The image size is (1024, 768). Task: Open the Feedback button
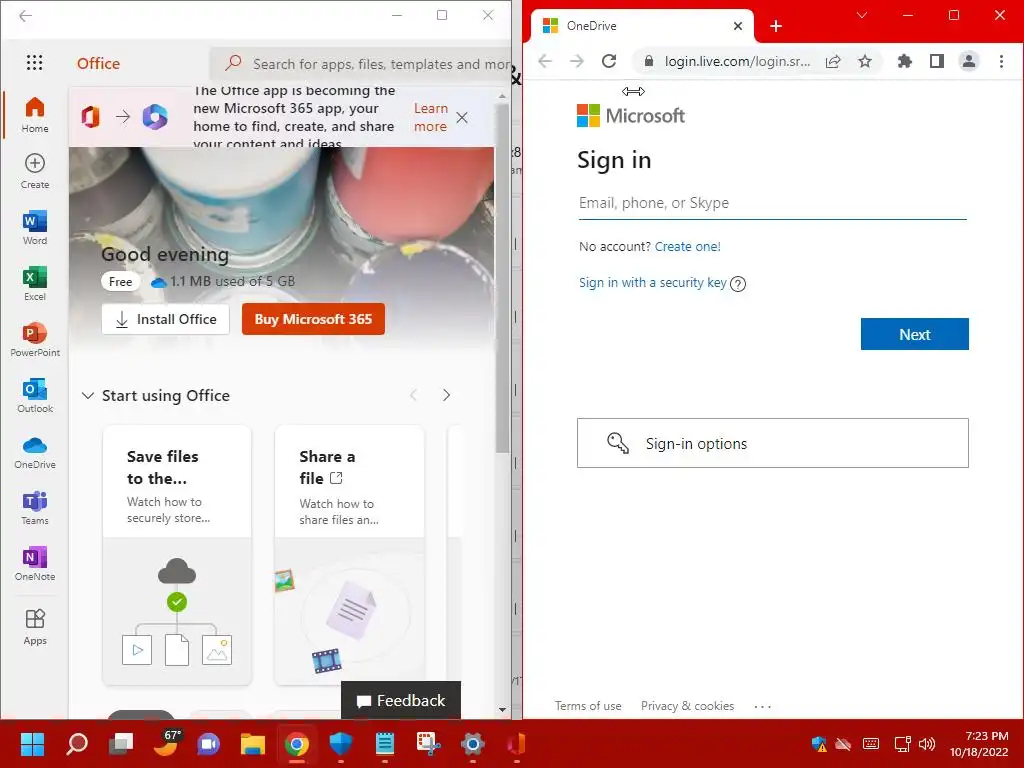coord(401,700)
